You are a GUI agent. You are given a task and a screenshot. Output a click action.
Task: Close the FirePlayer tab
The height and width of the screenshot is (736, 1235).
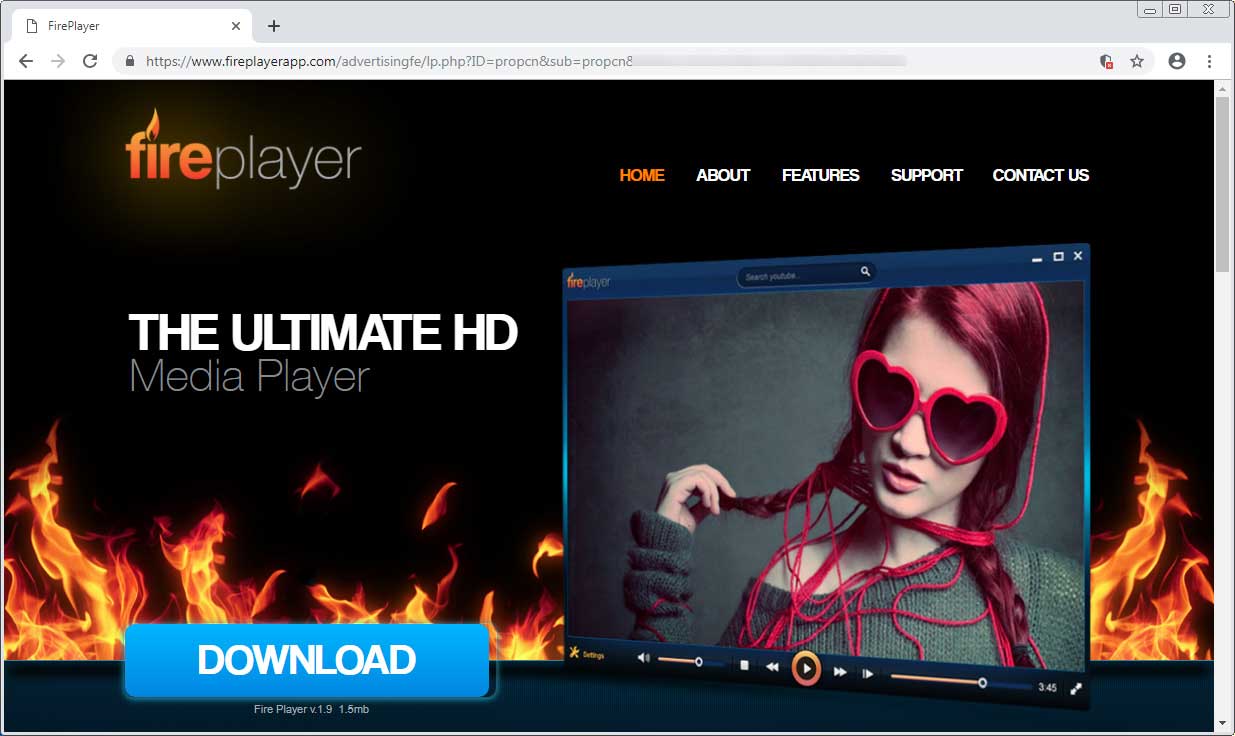[x=236, y=26]
